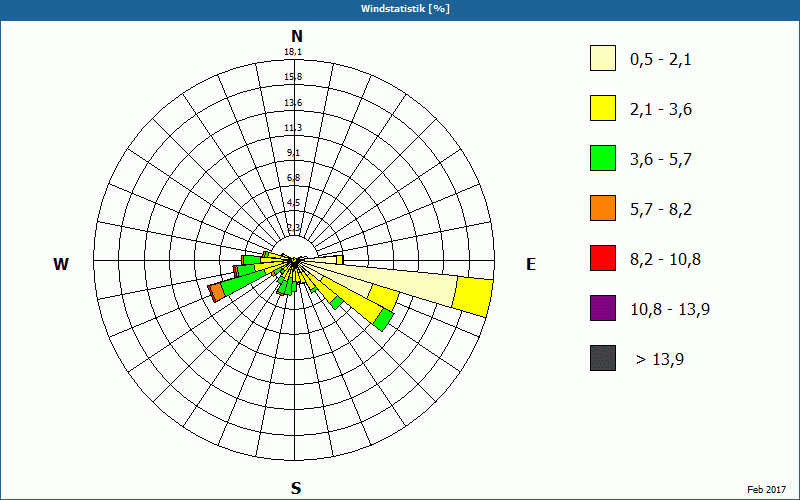This screenshot has height=500, width=800.
Task: Click the '18,1' radial scale value
Action: (x=293, y=52)
